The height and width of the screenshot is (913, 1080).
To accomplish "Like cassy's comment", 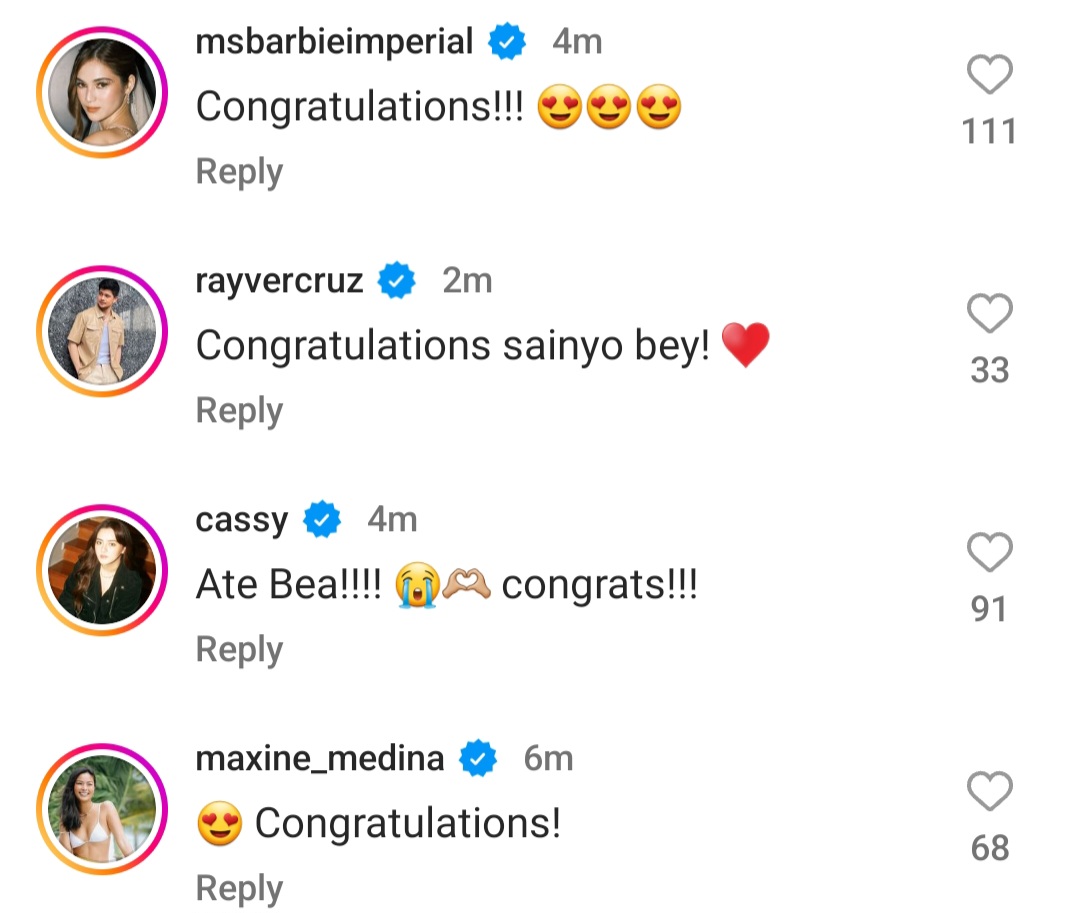I will 990,552.
